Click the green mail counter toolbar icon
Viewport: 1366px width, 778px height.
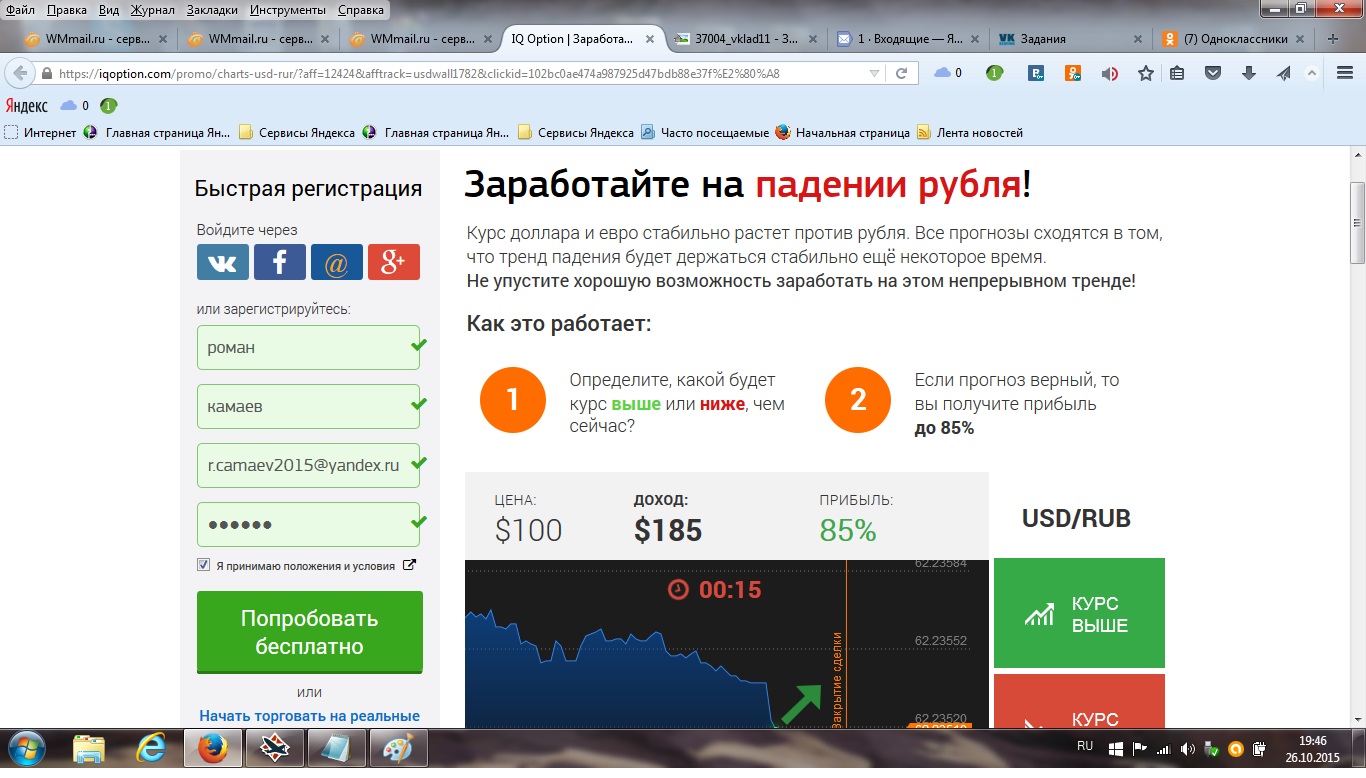pos(994,73)
